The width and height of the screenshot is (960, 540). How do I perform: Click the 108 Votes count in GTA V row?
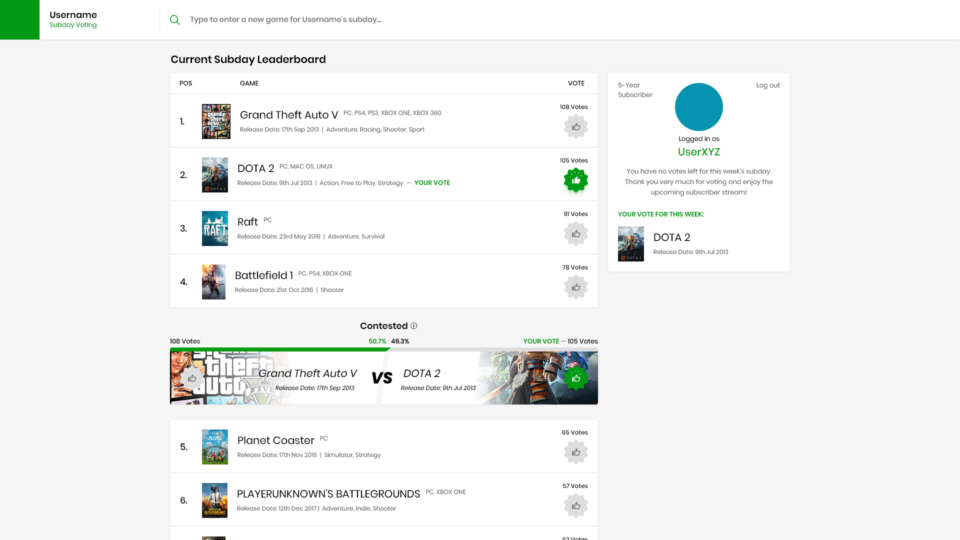coord(574,107)
